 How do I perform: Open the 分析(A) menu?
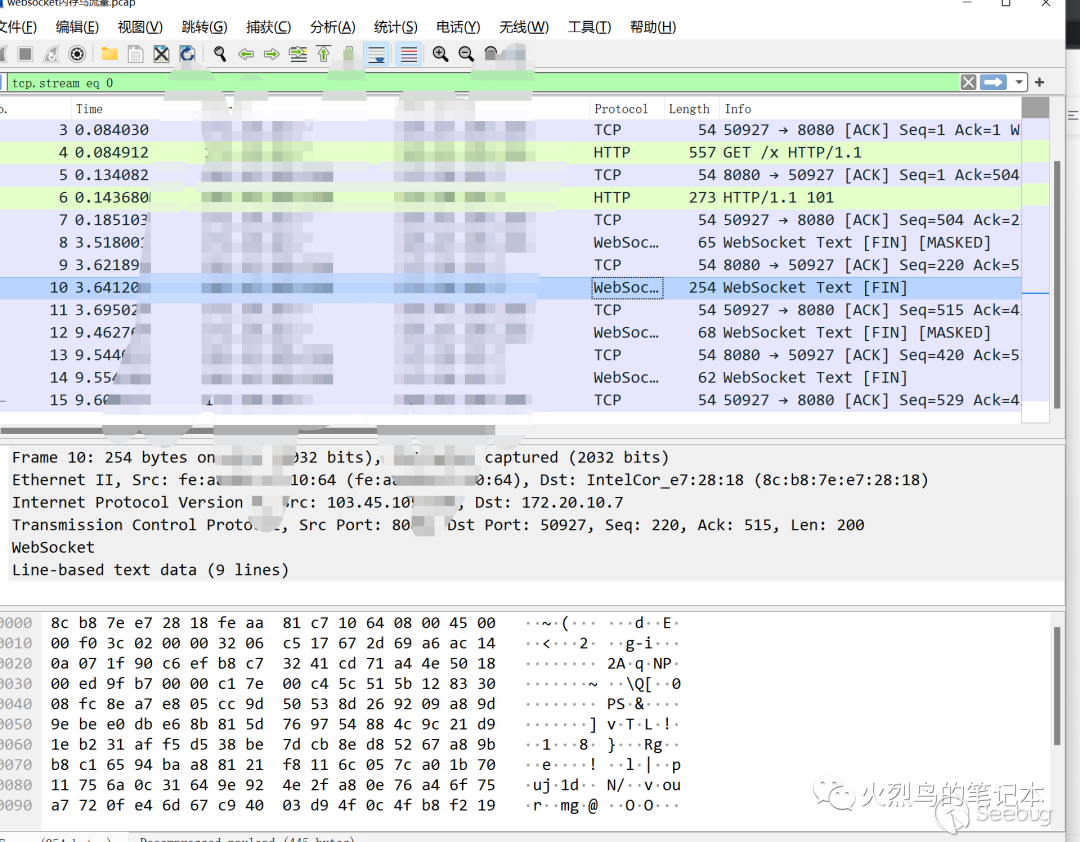(332, 27)
